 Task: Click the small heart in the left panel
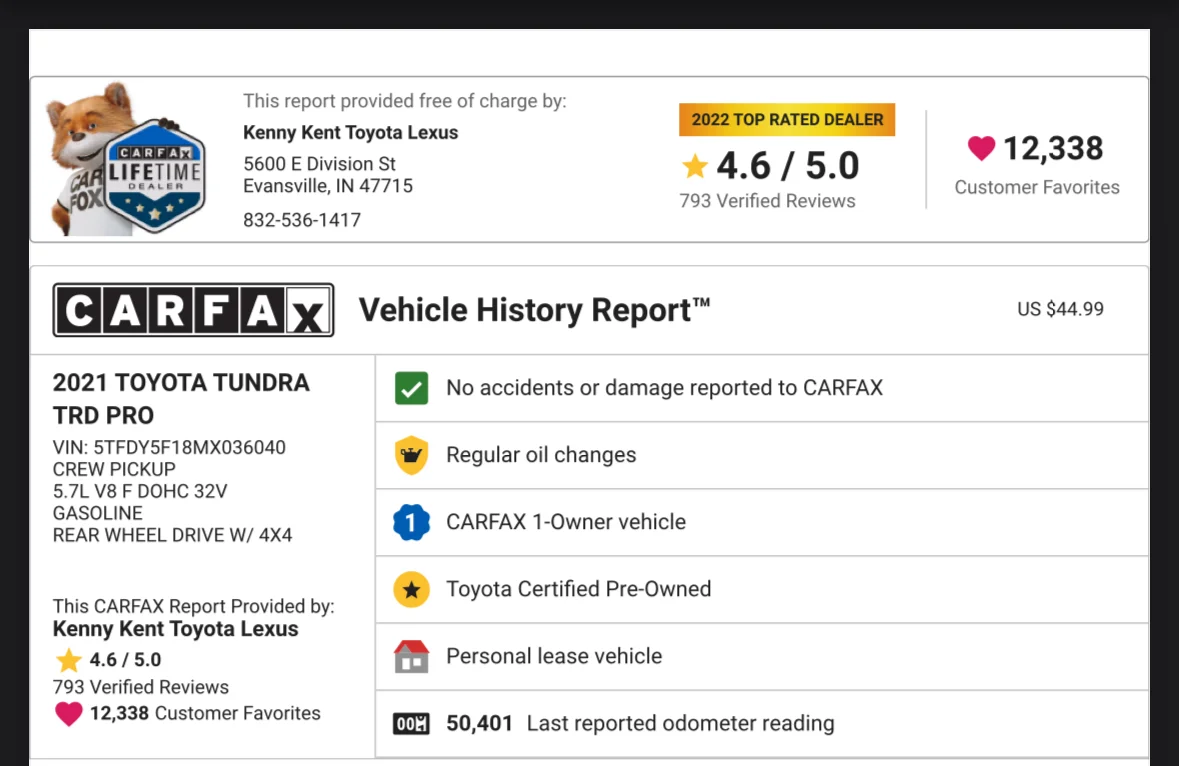(68, 714)
